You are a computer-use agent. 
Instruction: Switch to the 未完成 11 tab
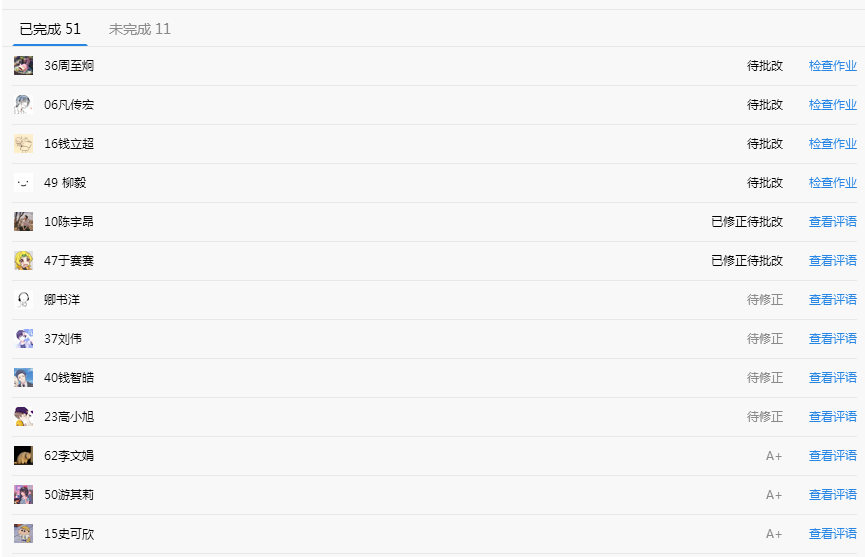[139, 29]
